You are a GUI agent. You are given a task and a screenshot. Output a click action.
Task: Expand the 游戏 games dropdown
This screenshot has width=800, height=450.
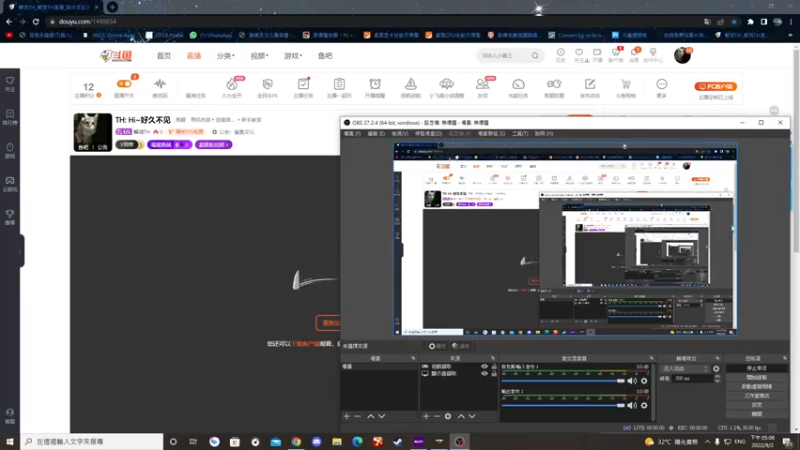coord(293,56)
